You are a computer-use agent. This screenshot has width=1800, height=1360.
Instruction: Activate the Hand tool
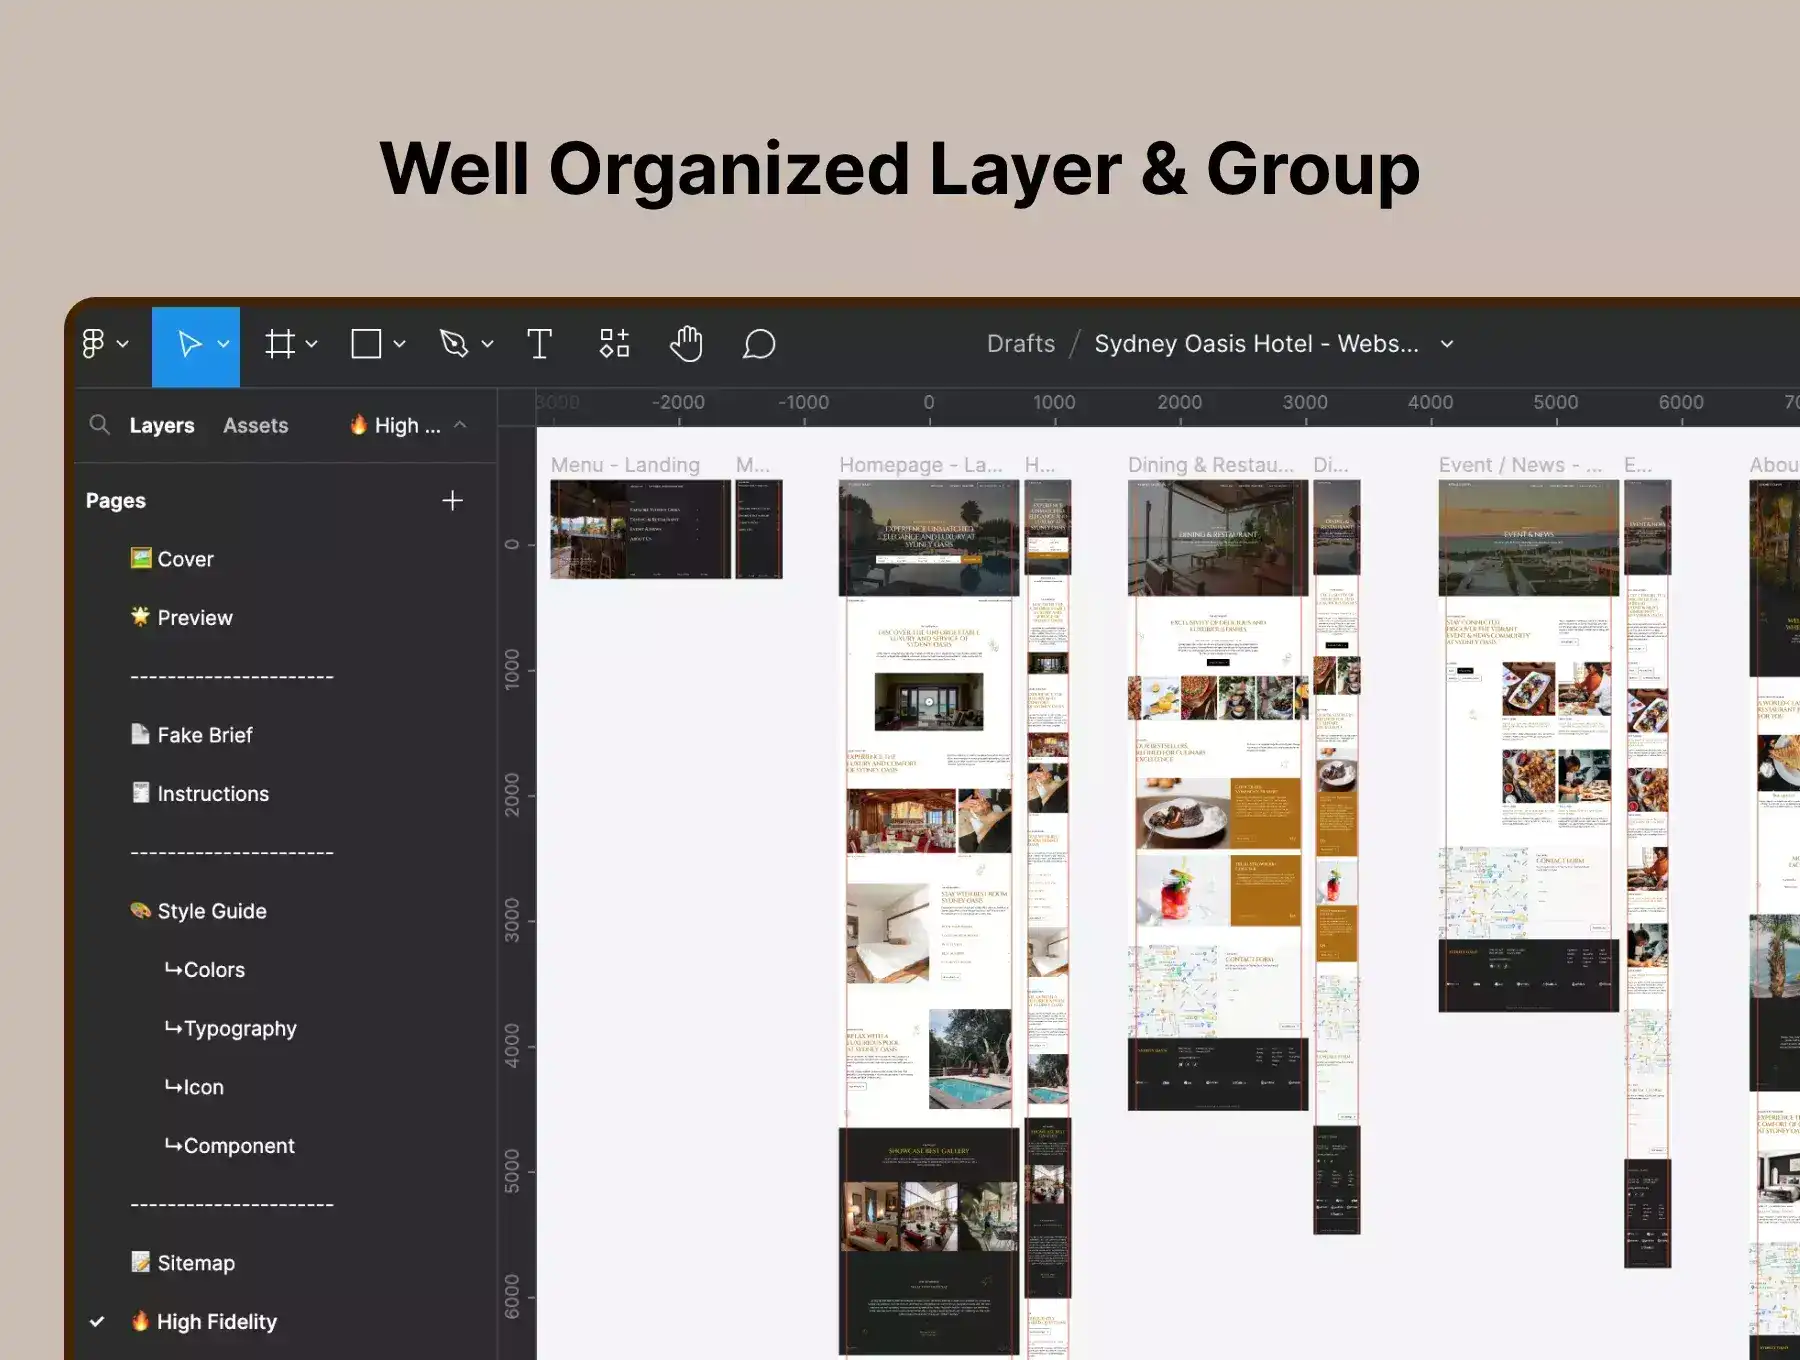[x=686, y=344]
